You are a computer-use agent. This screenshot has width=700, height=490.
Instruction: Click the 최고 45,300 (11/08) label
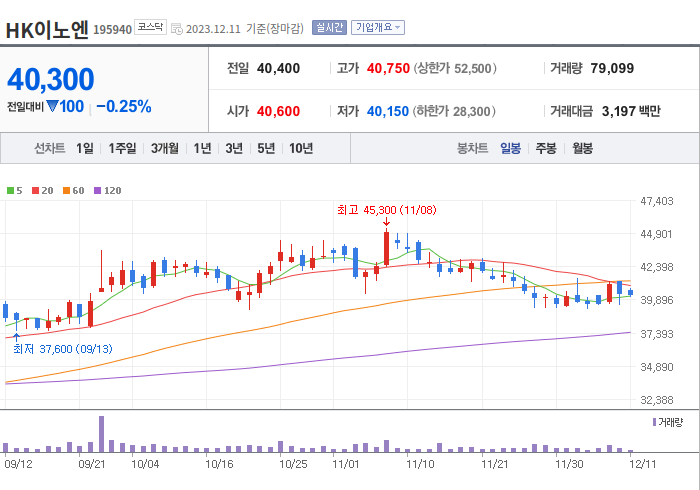[x=387, y=210]
